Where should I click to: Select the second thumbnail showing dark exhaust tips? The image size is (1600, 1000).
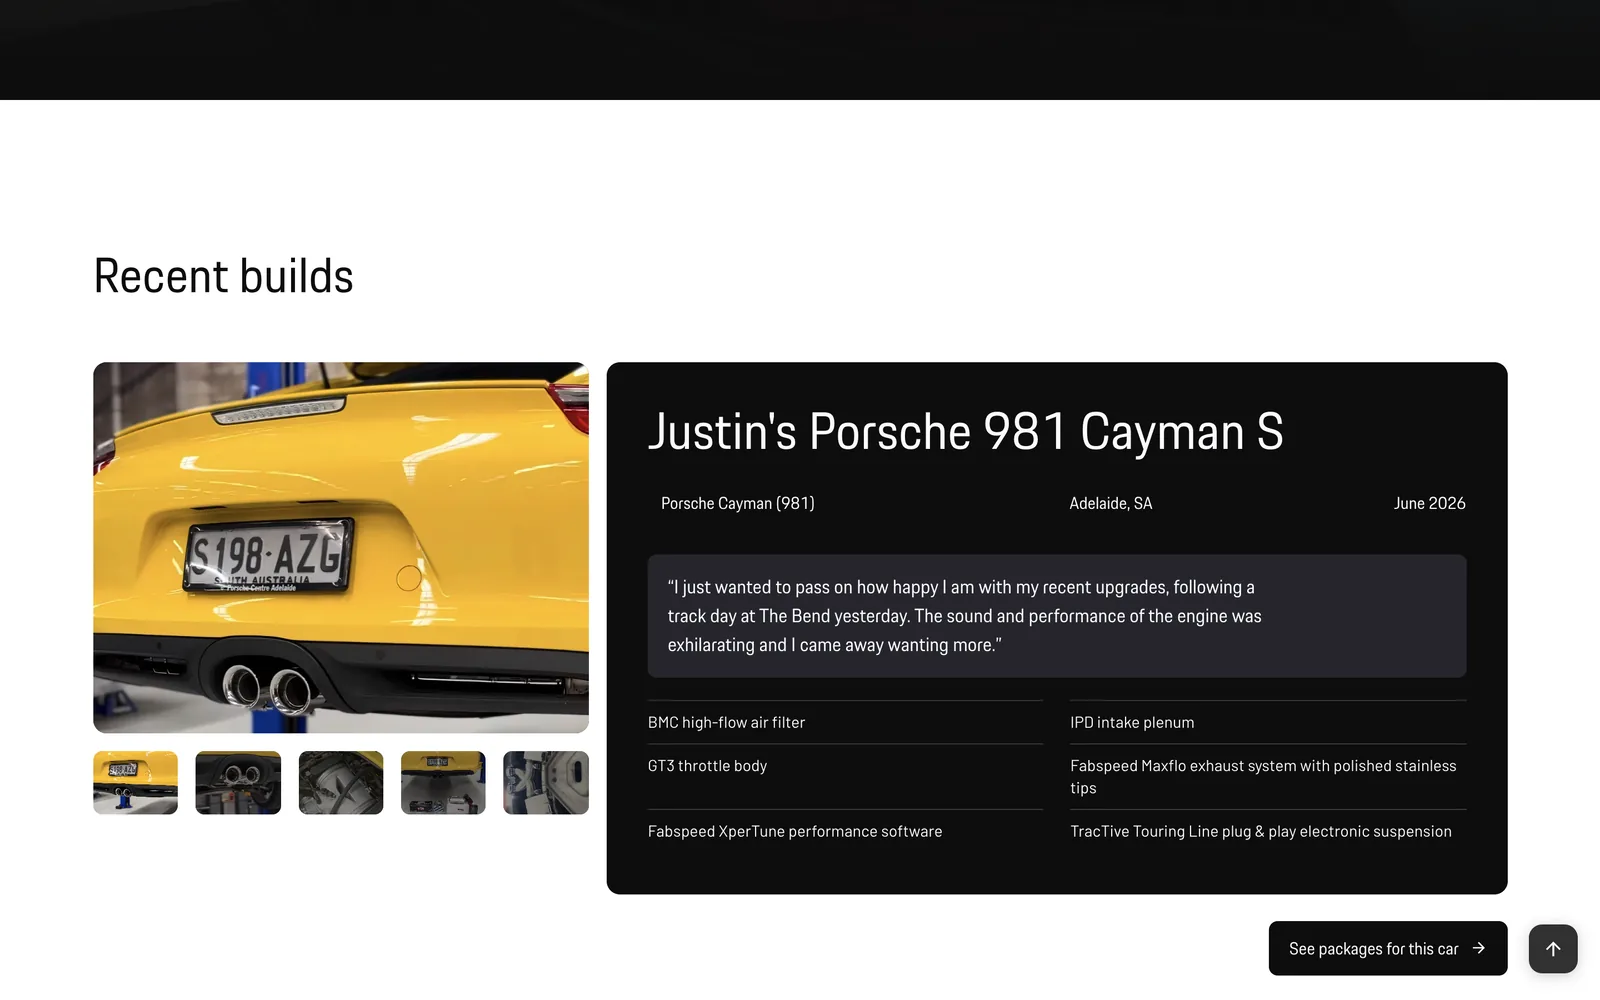coord(238,783)
